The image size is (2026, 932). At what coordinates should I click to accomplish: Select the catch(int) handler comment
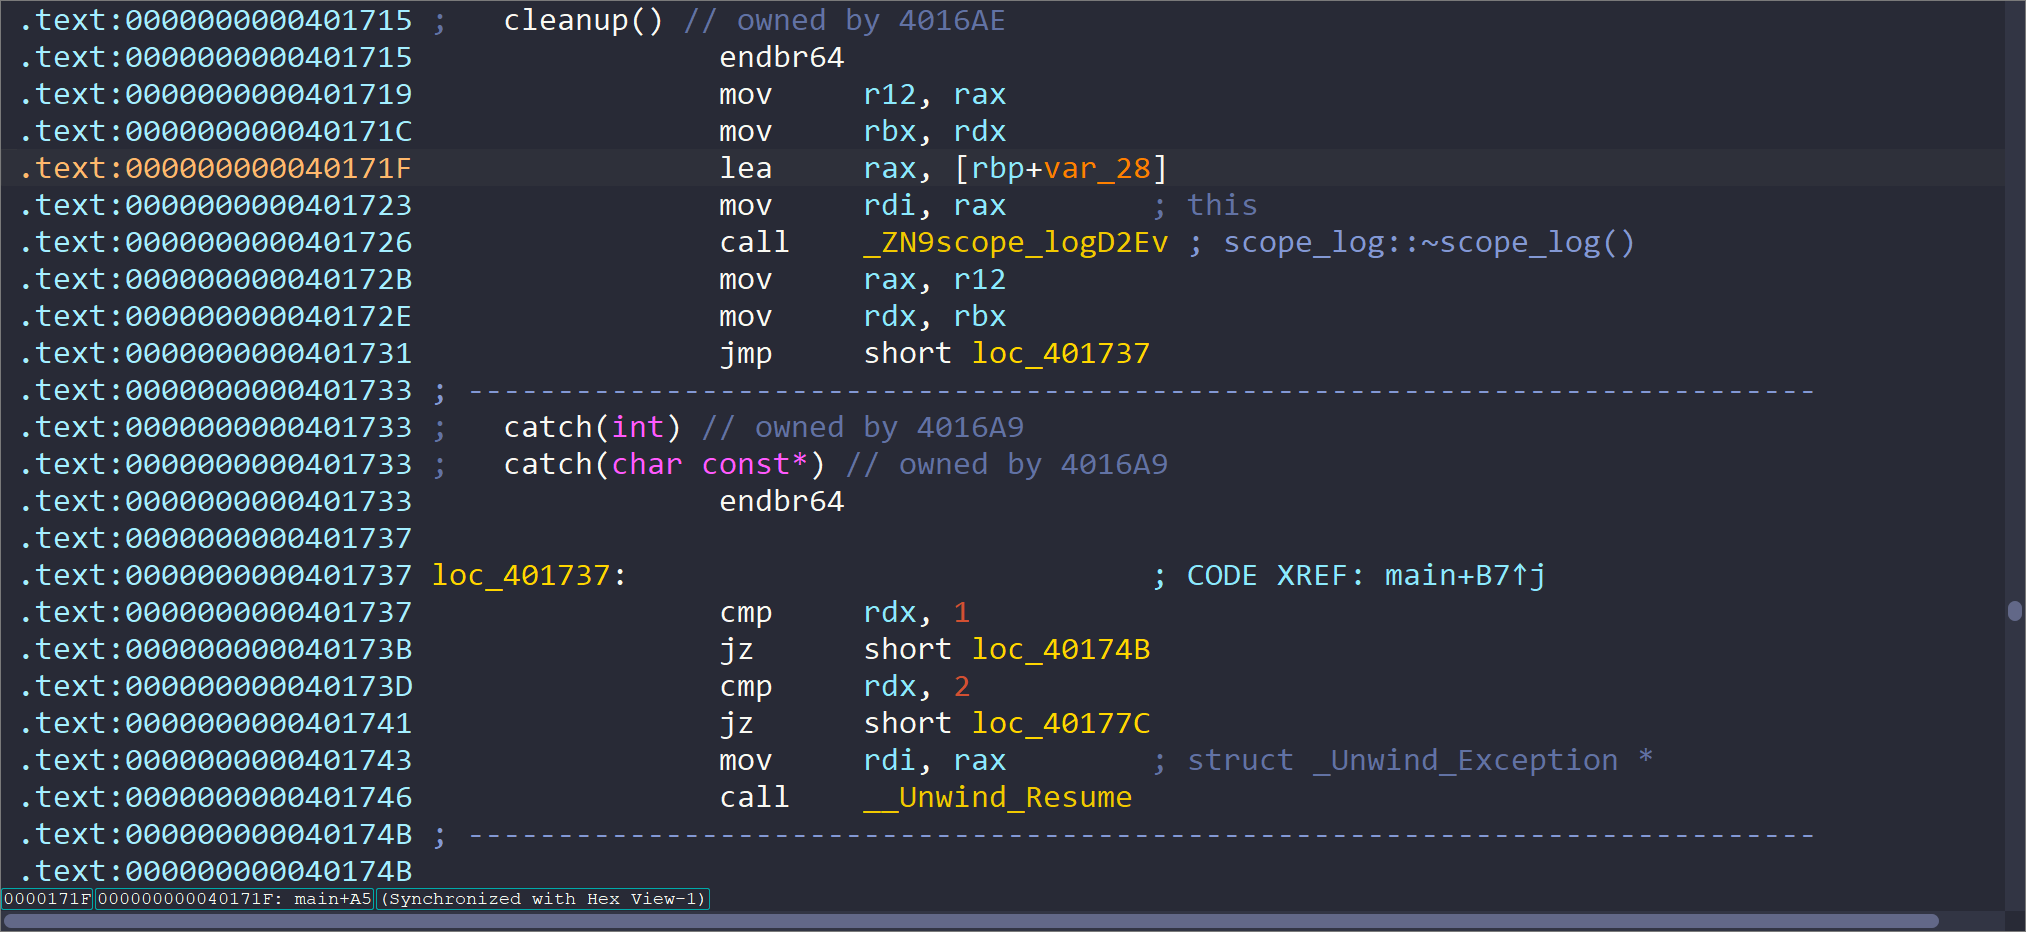pos(764,427)
